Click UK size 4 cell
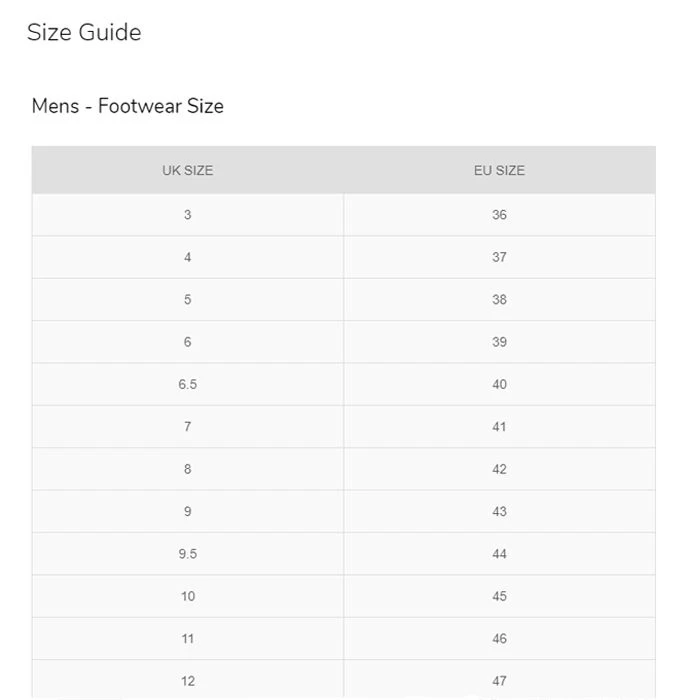Image resolution: width=700 pixels, height=700 pixels. [x=187, y=257]
